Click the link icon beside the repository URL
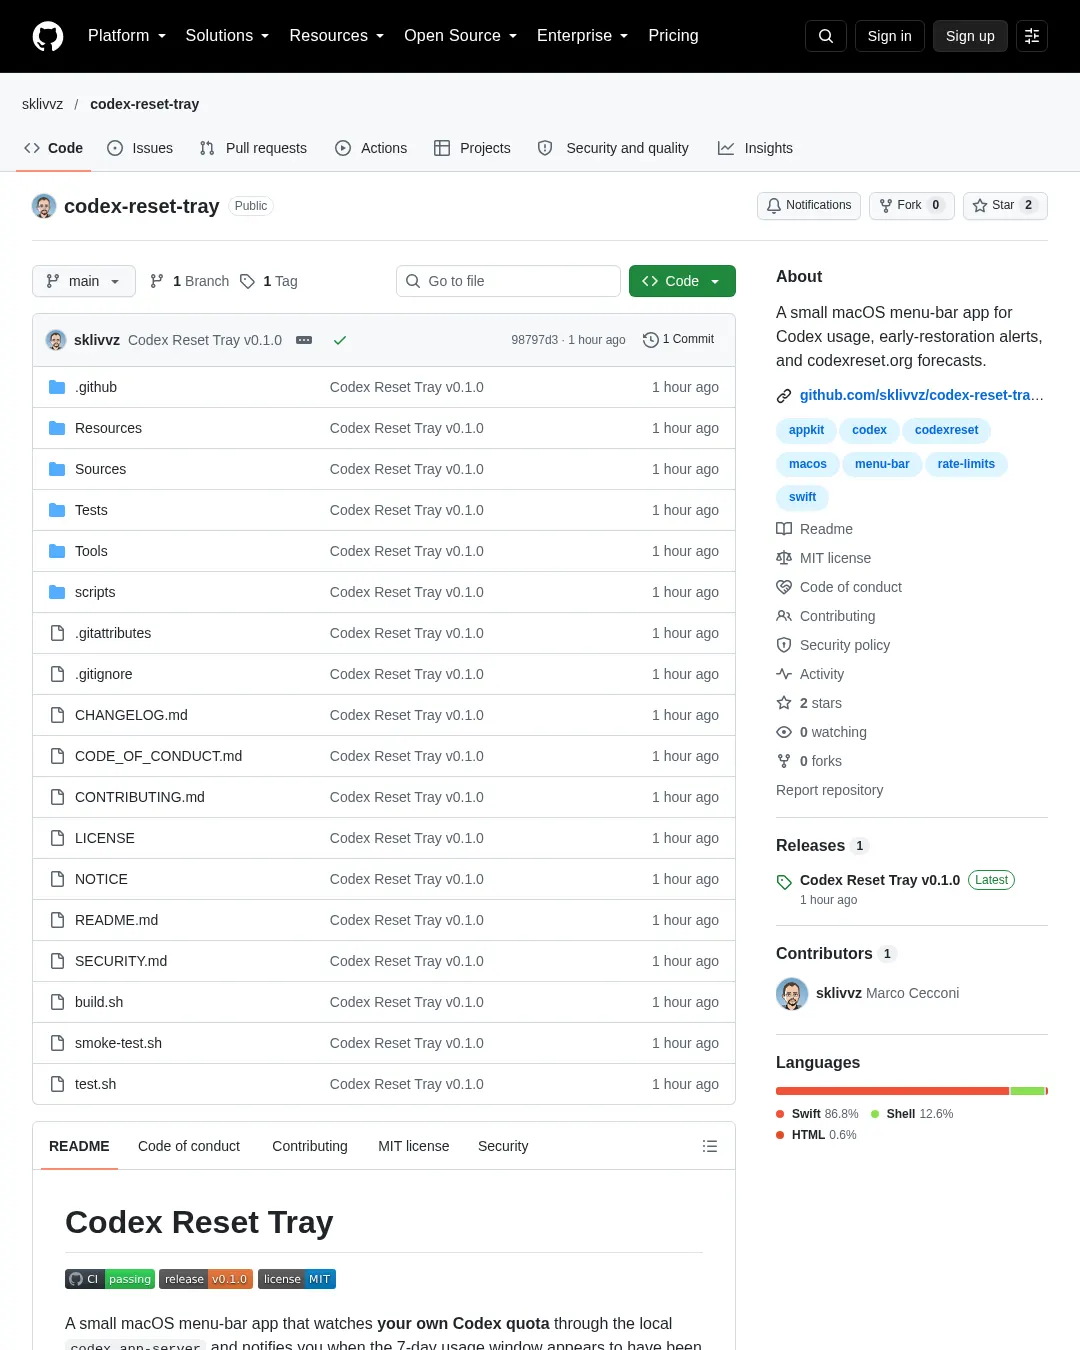This screenshot has height=1350, width=1080. point(784,396)
